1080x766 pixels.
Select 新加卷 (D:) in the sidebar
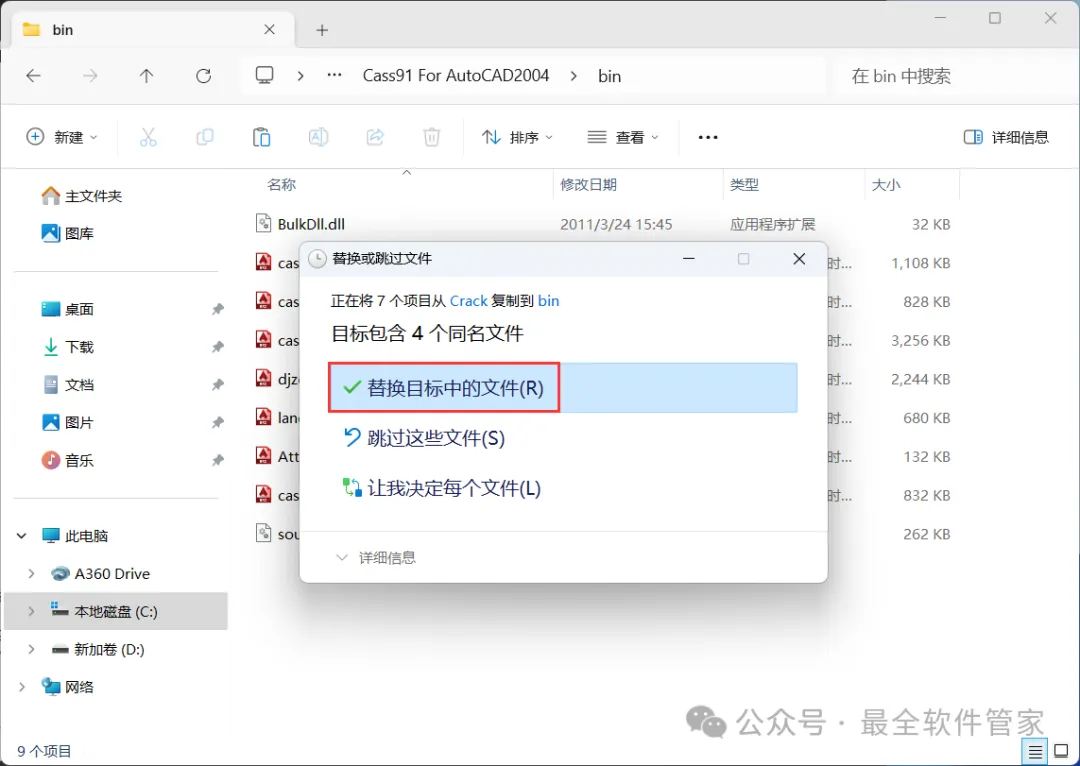98,649
